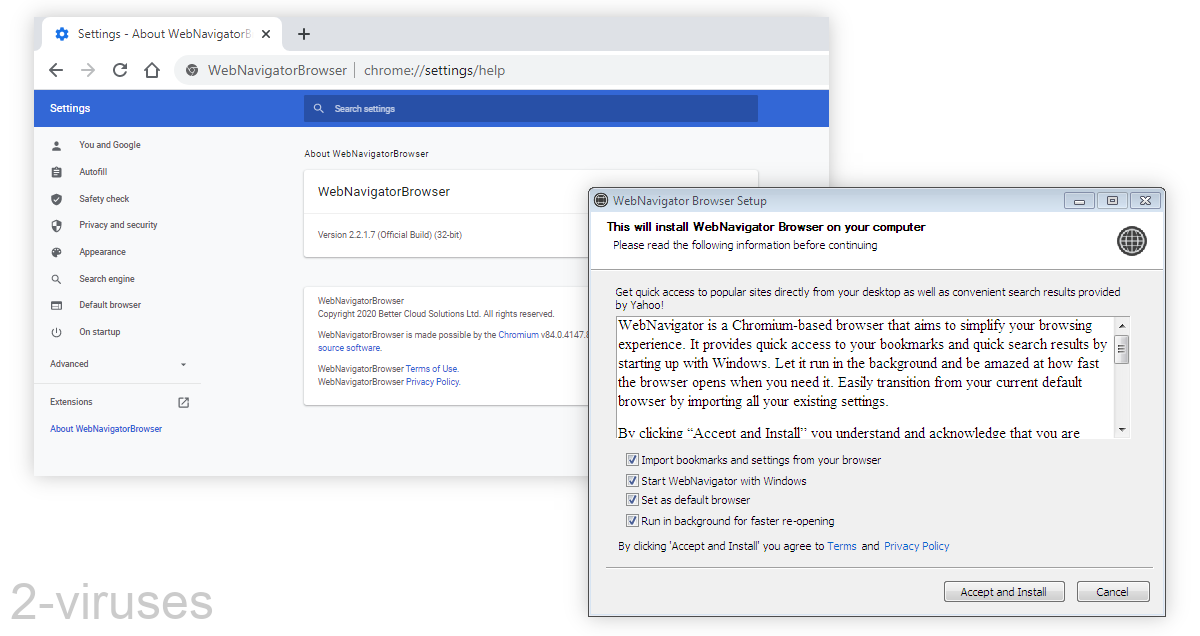Click the license text scrollbar thumb
1200x636 pixels.
pyautogui.click(x=1122, y=349)
